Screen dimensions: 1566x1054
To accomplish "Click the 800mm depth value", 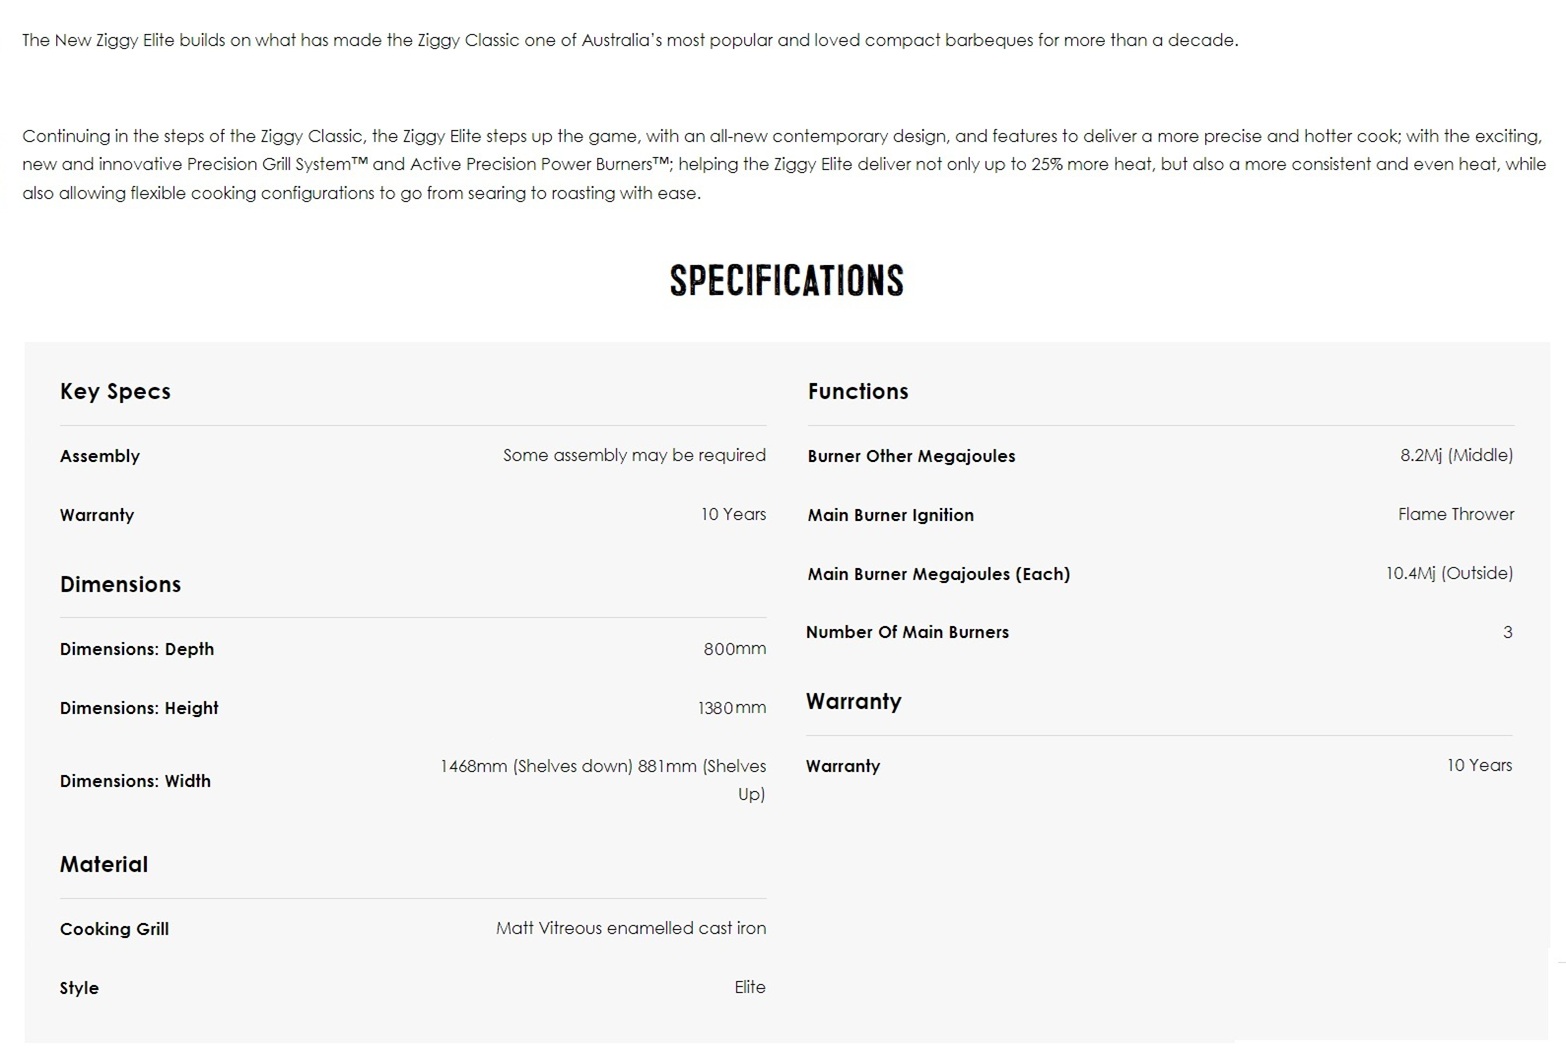I will click(735, 649).
